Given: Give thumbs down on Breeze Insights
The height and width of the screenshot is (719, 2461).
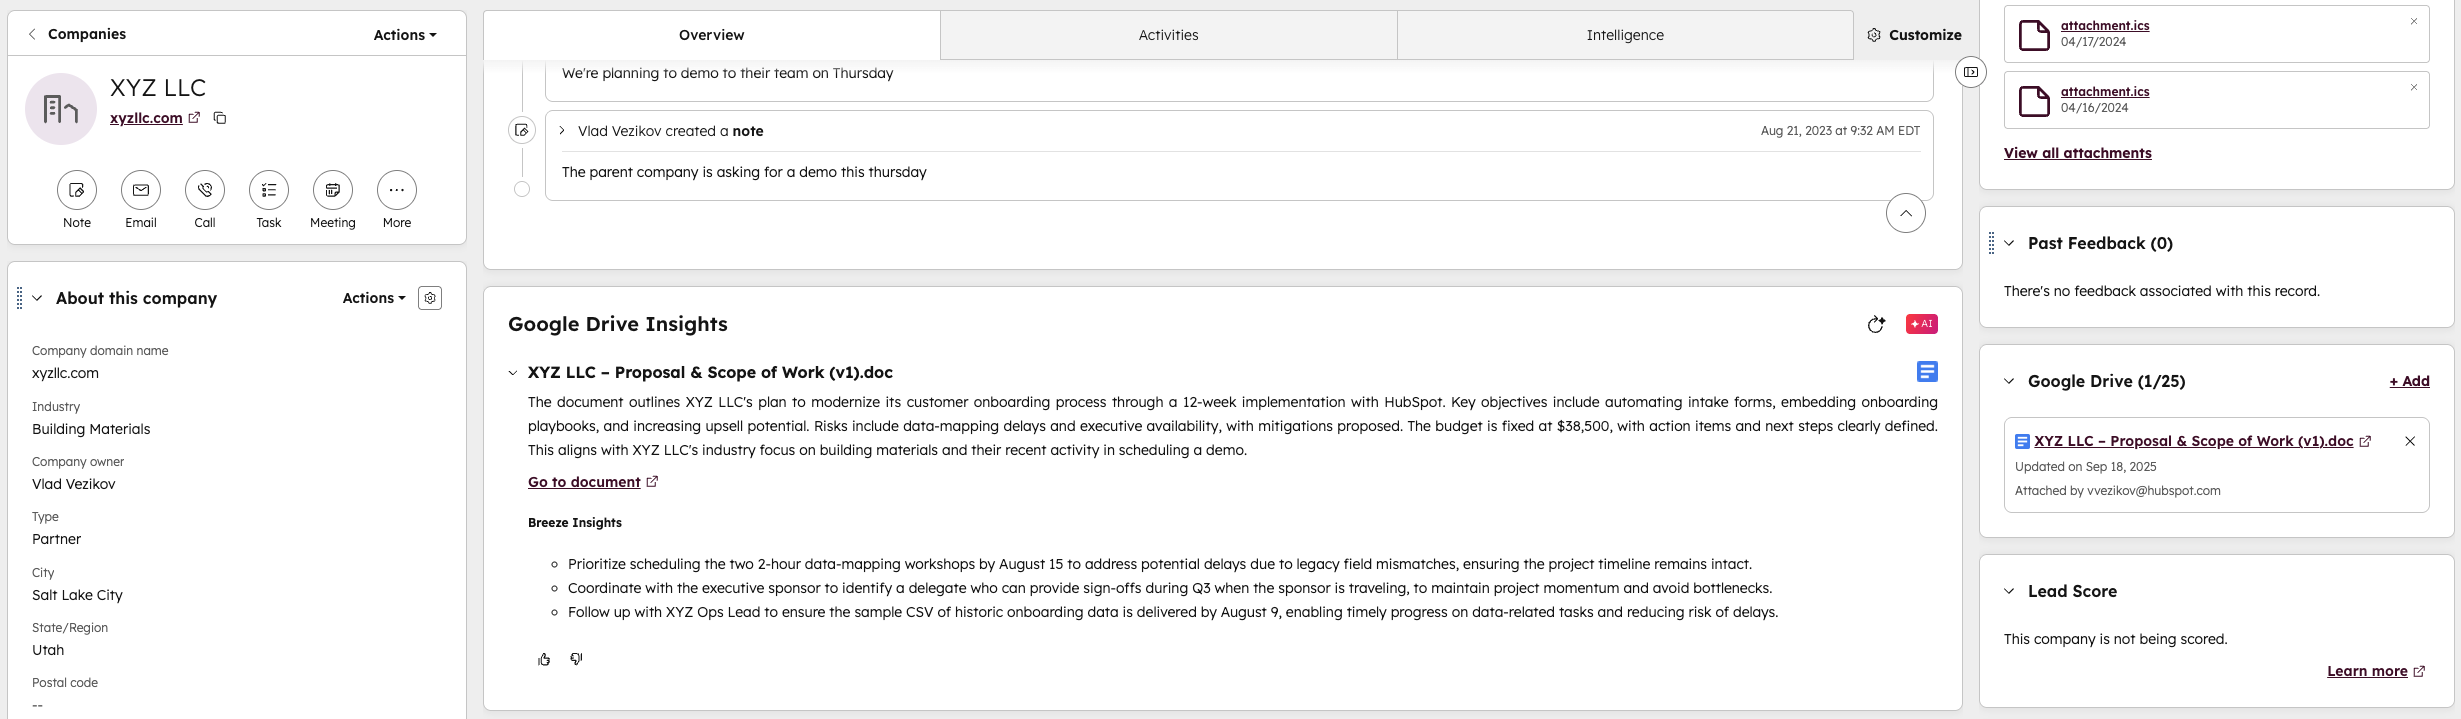Looking at the screenshot, I should coord(576,659).
